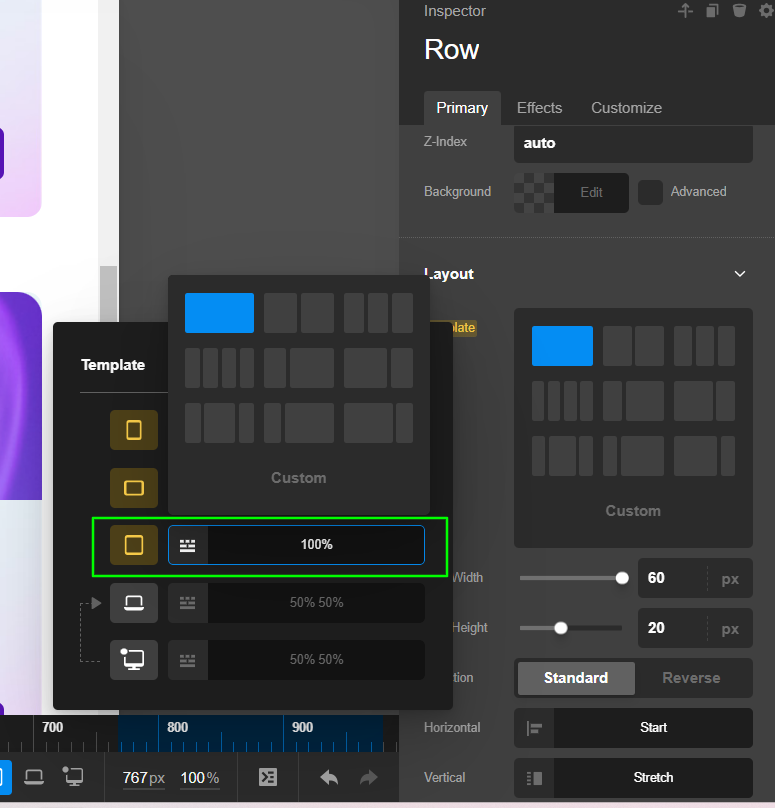
Task: Select the Standard direction option
Action: (575, 678)
